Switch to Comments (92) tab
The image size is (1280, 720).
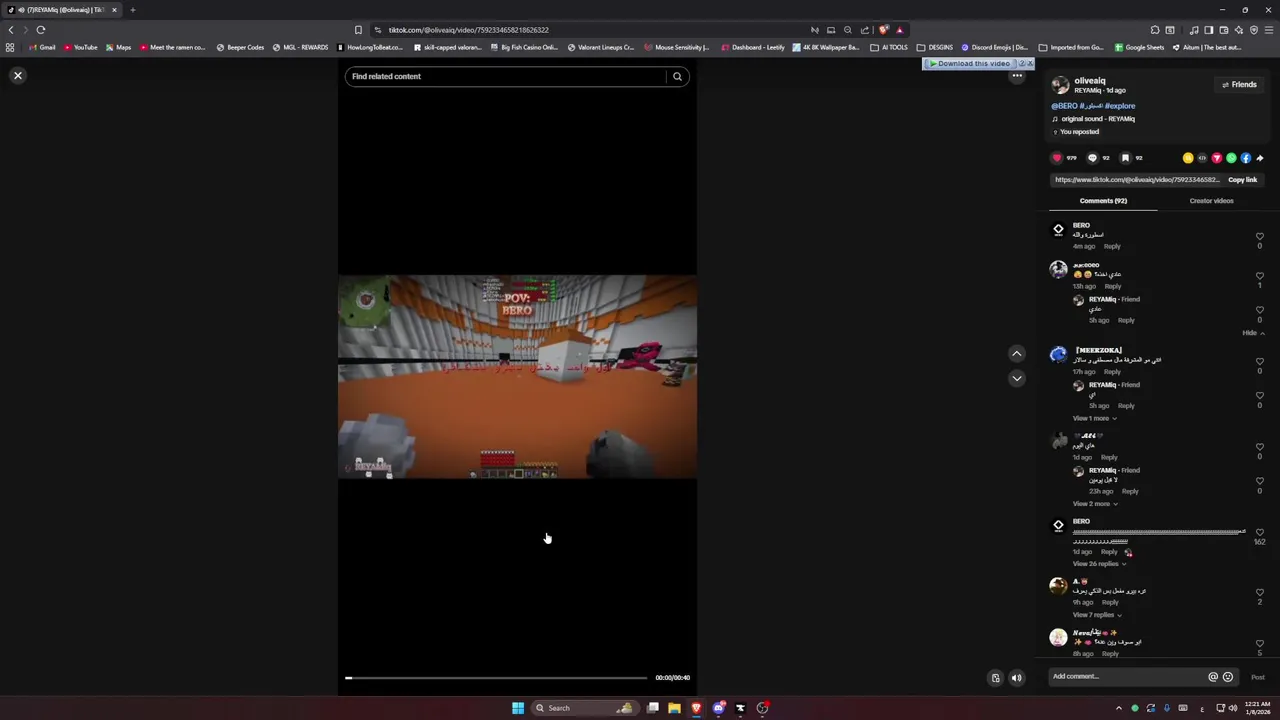(1103, 201)
